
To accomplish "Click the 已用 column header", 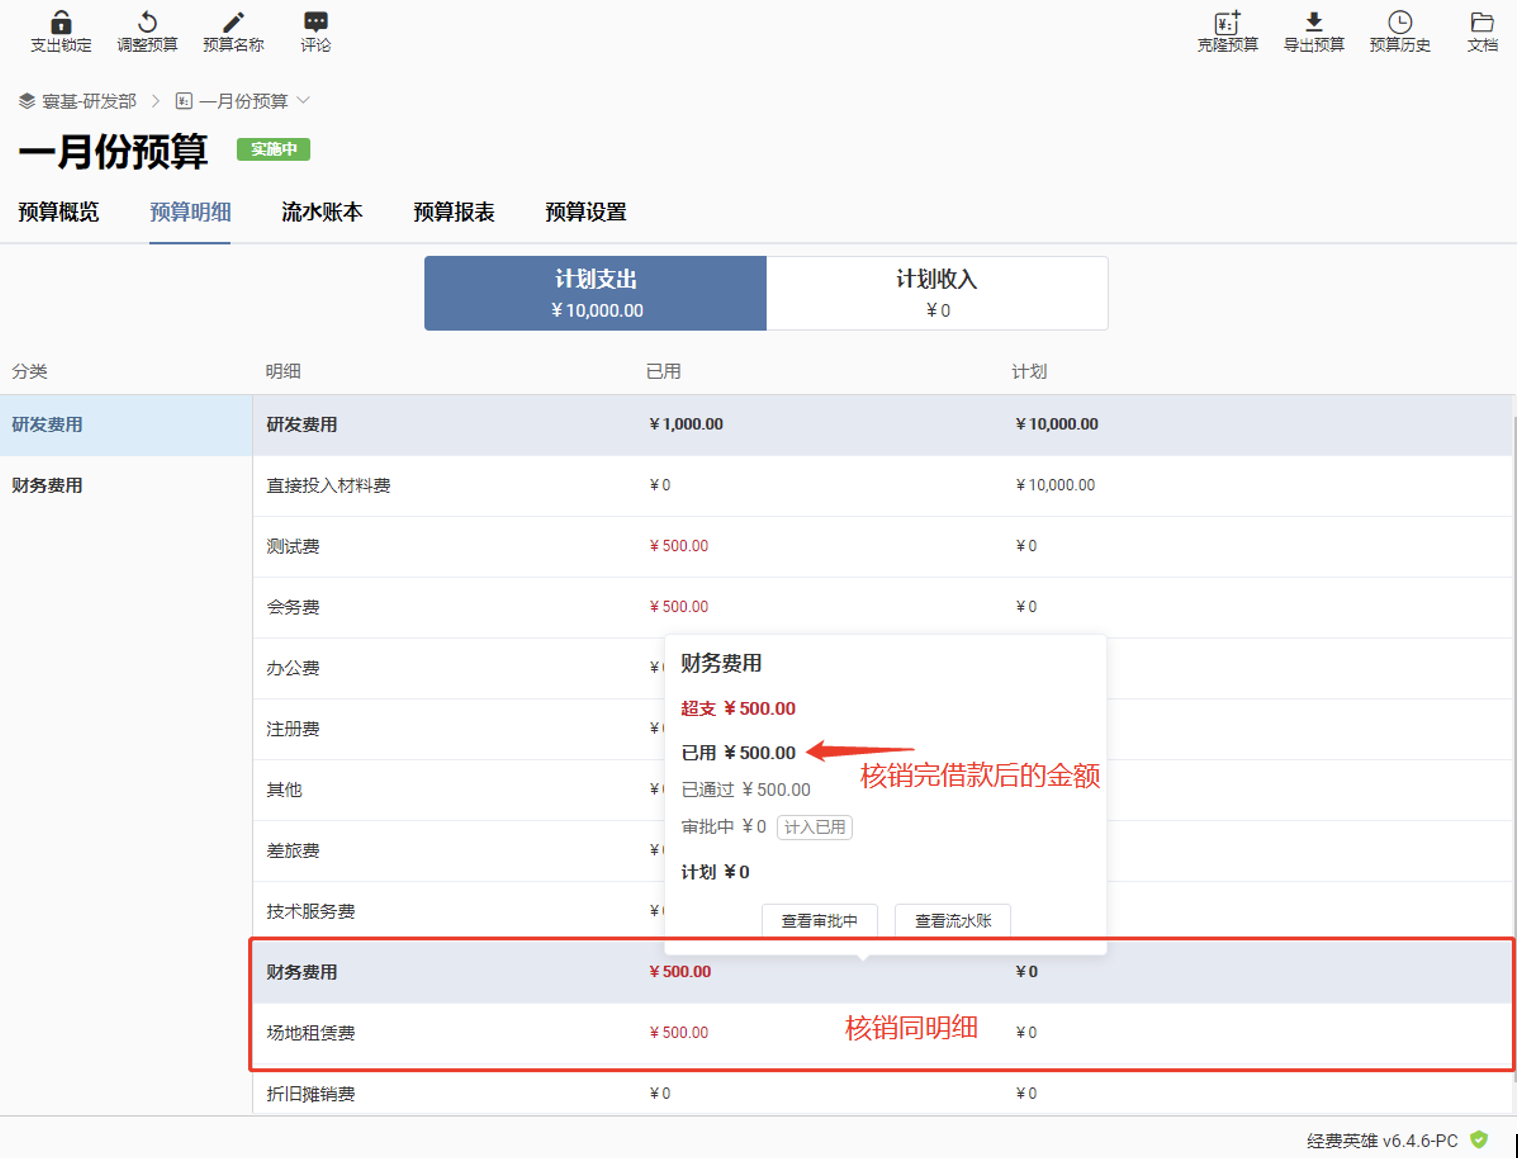I will 663,372.
